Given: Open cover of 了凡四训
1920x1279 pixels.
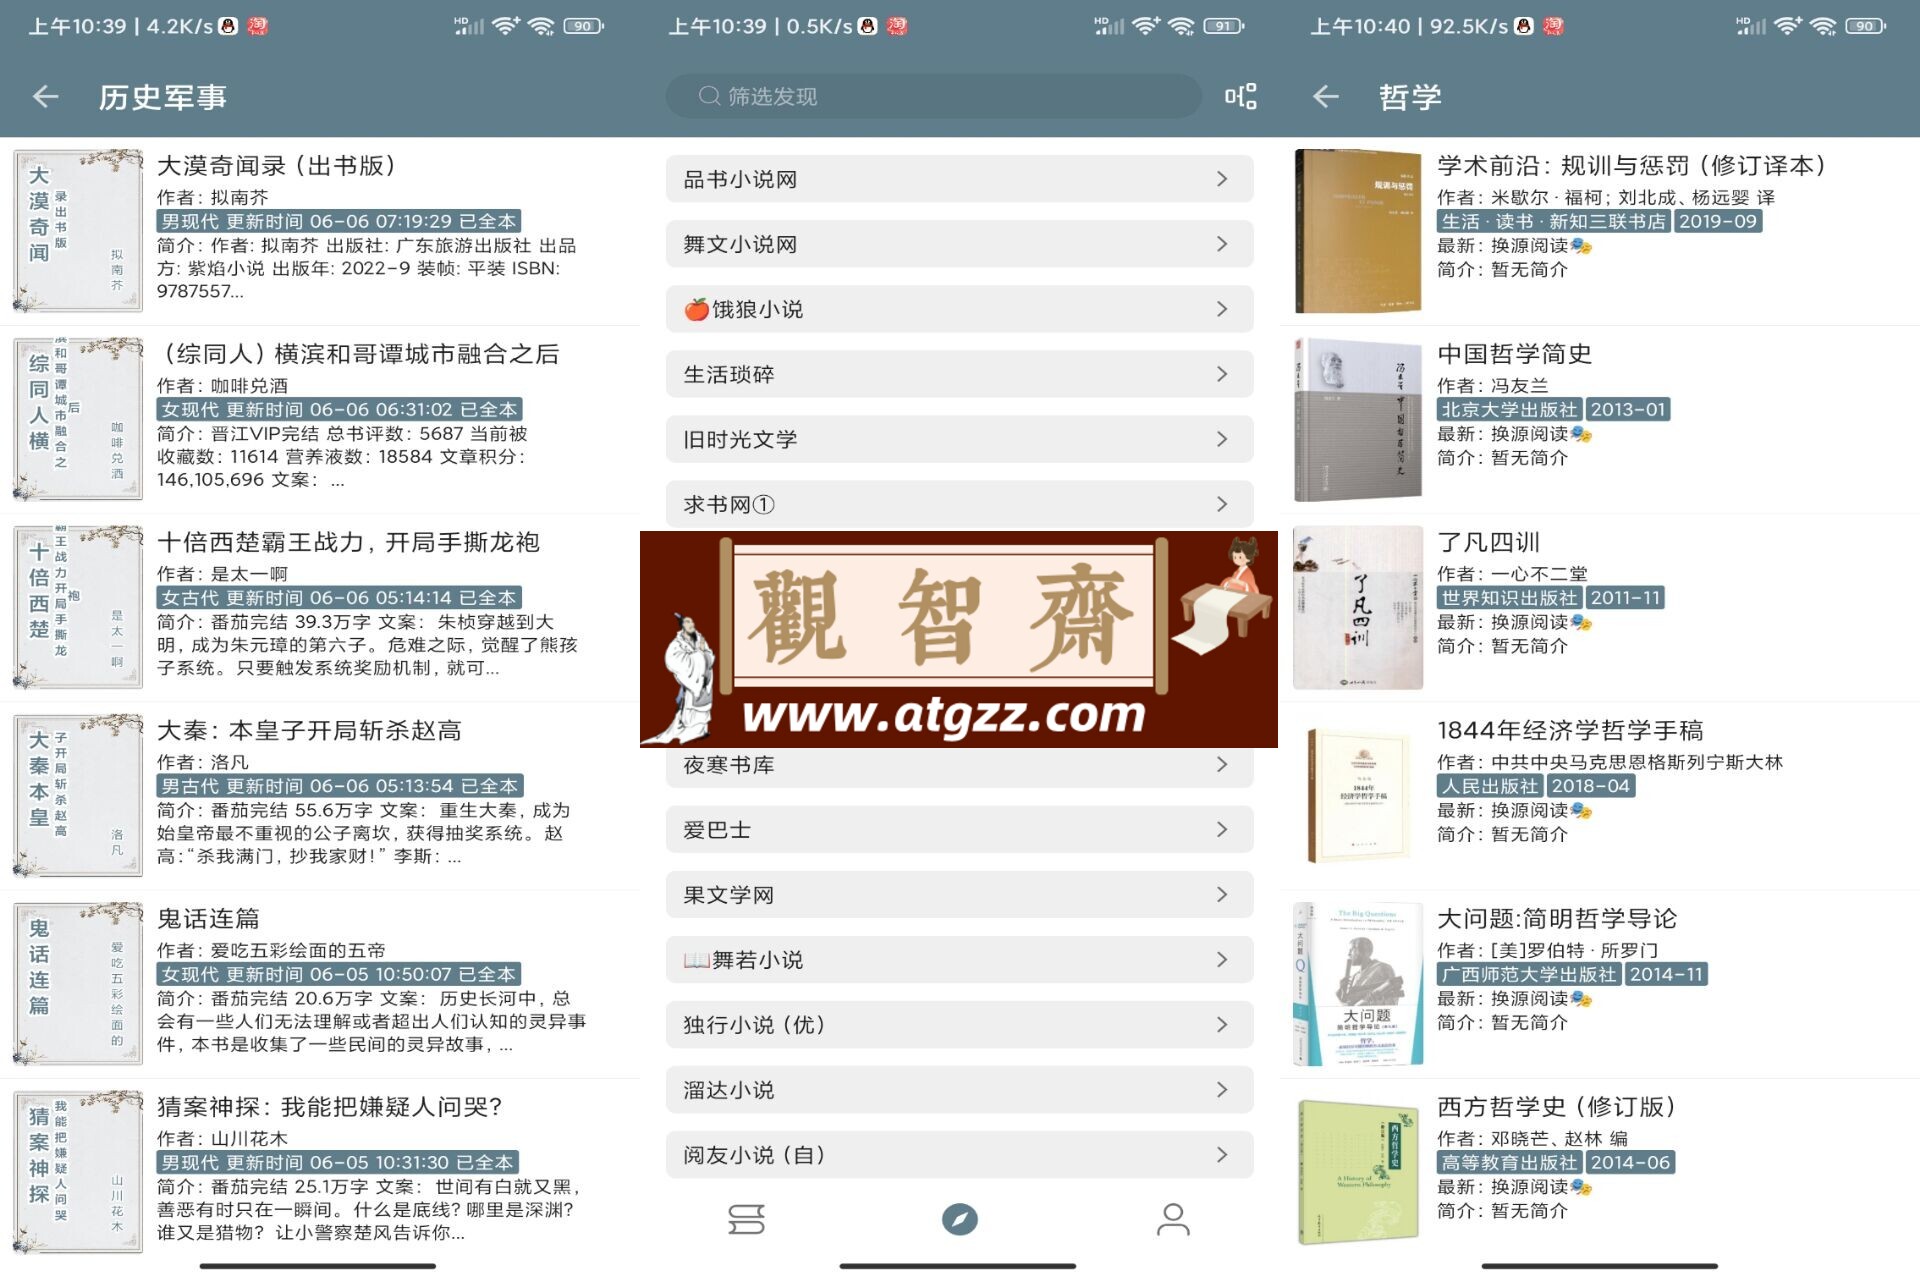Looking at the screenshot, I should tap(1358, 607).
